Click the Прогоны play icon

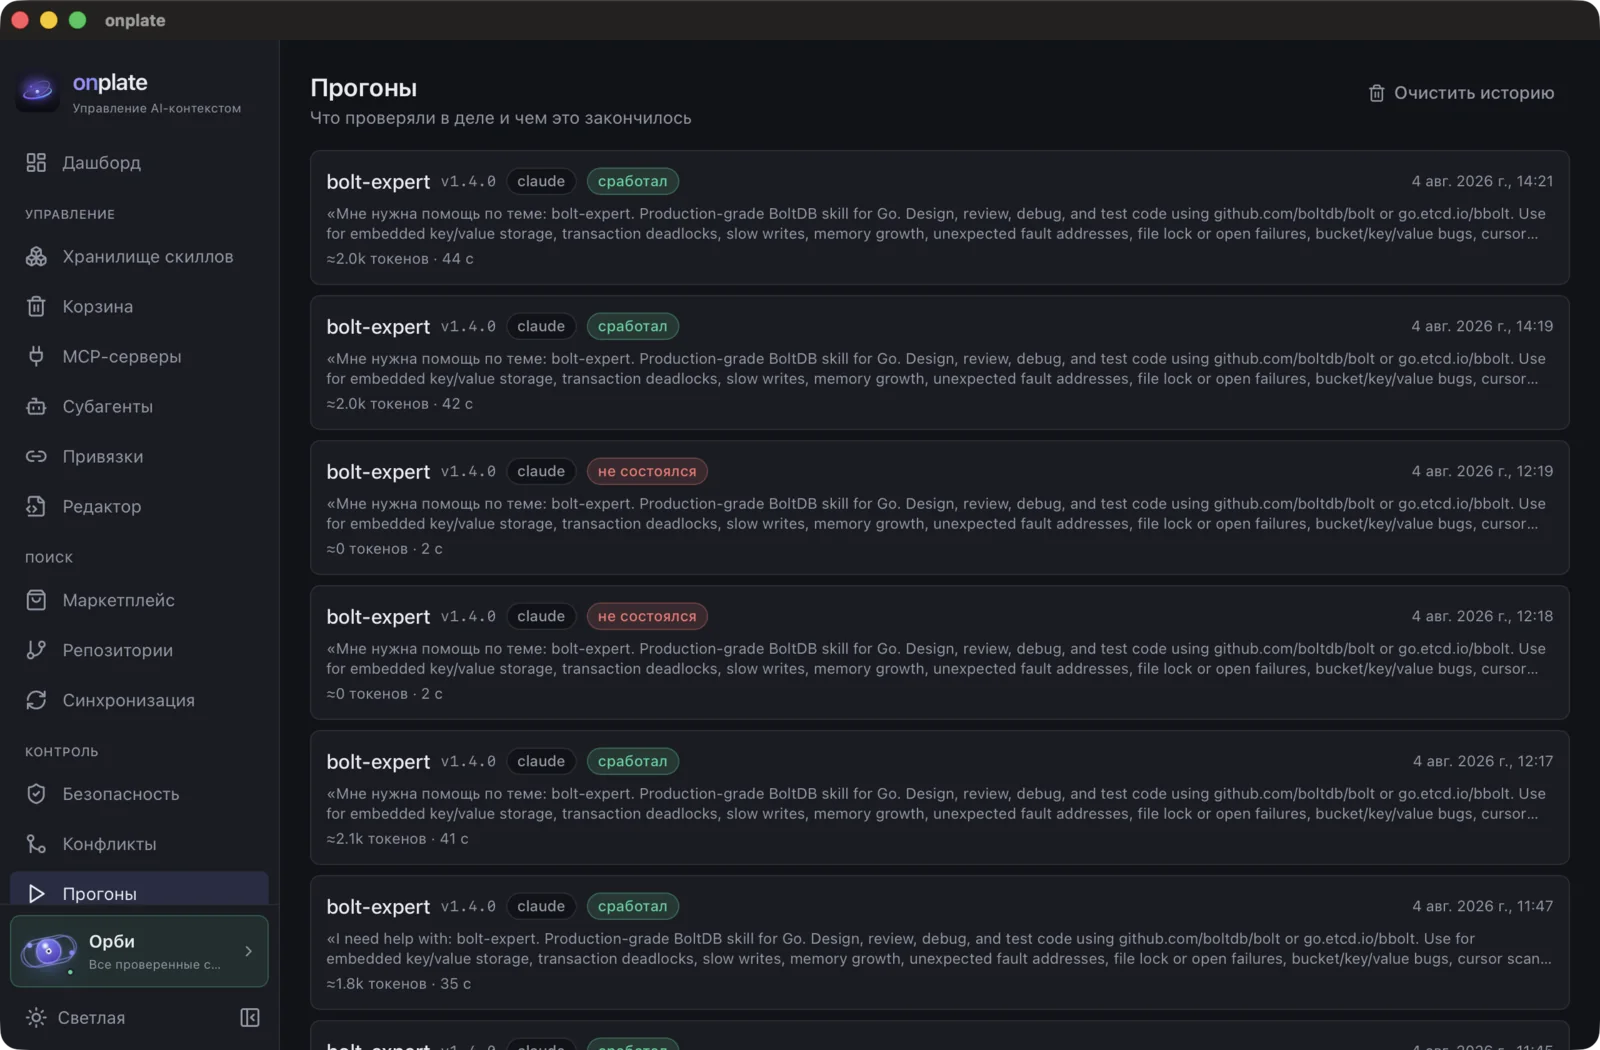[36, 894]
